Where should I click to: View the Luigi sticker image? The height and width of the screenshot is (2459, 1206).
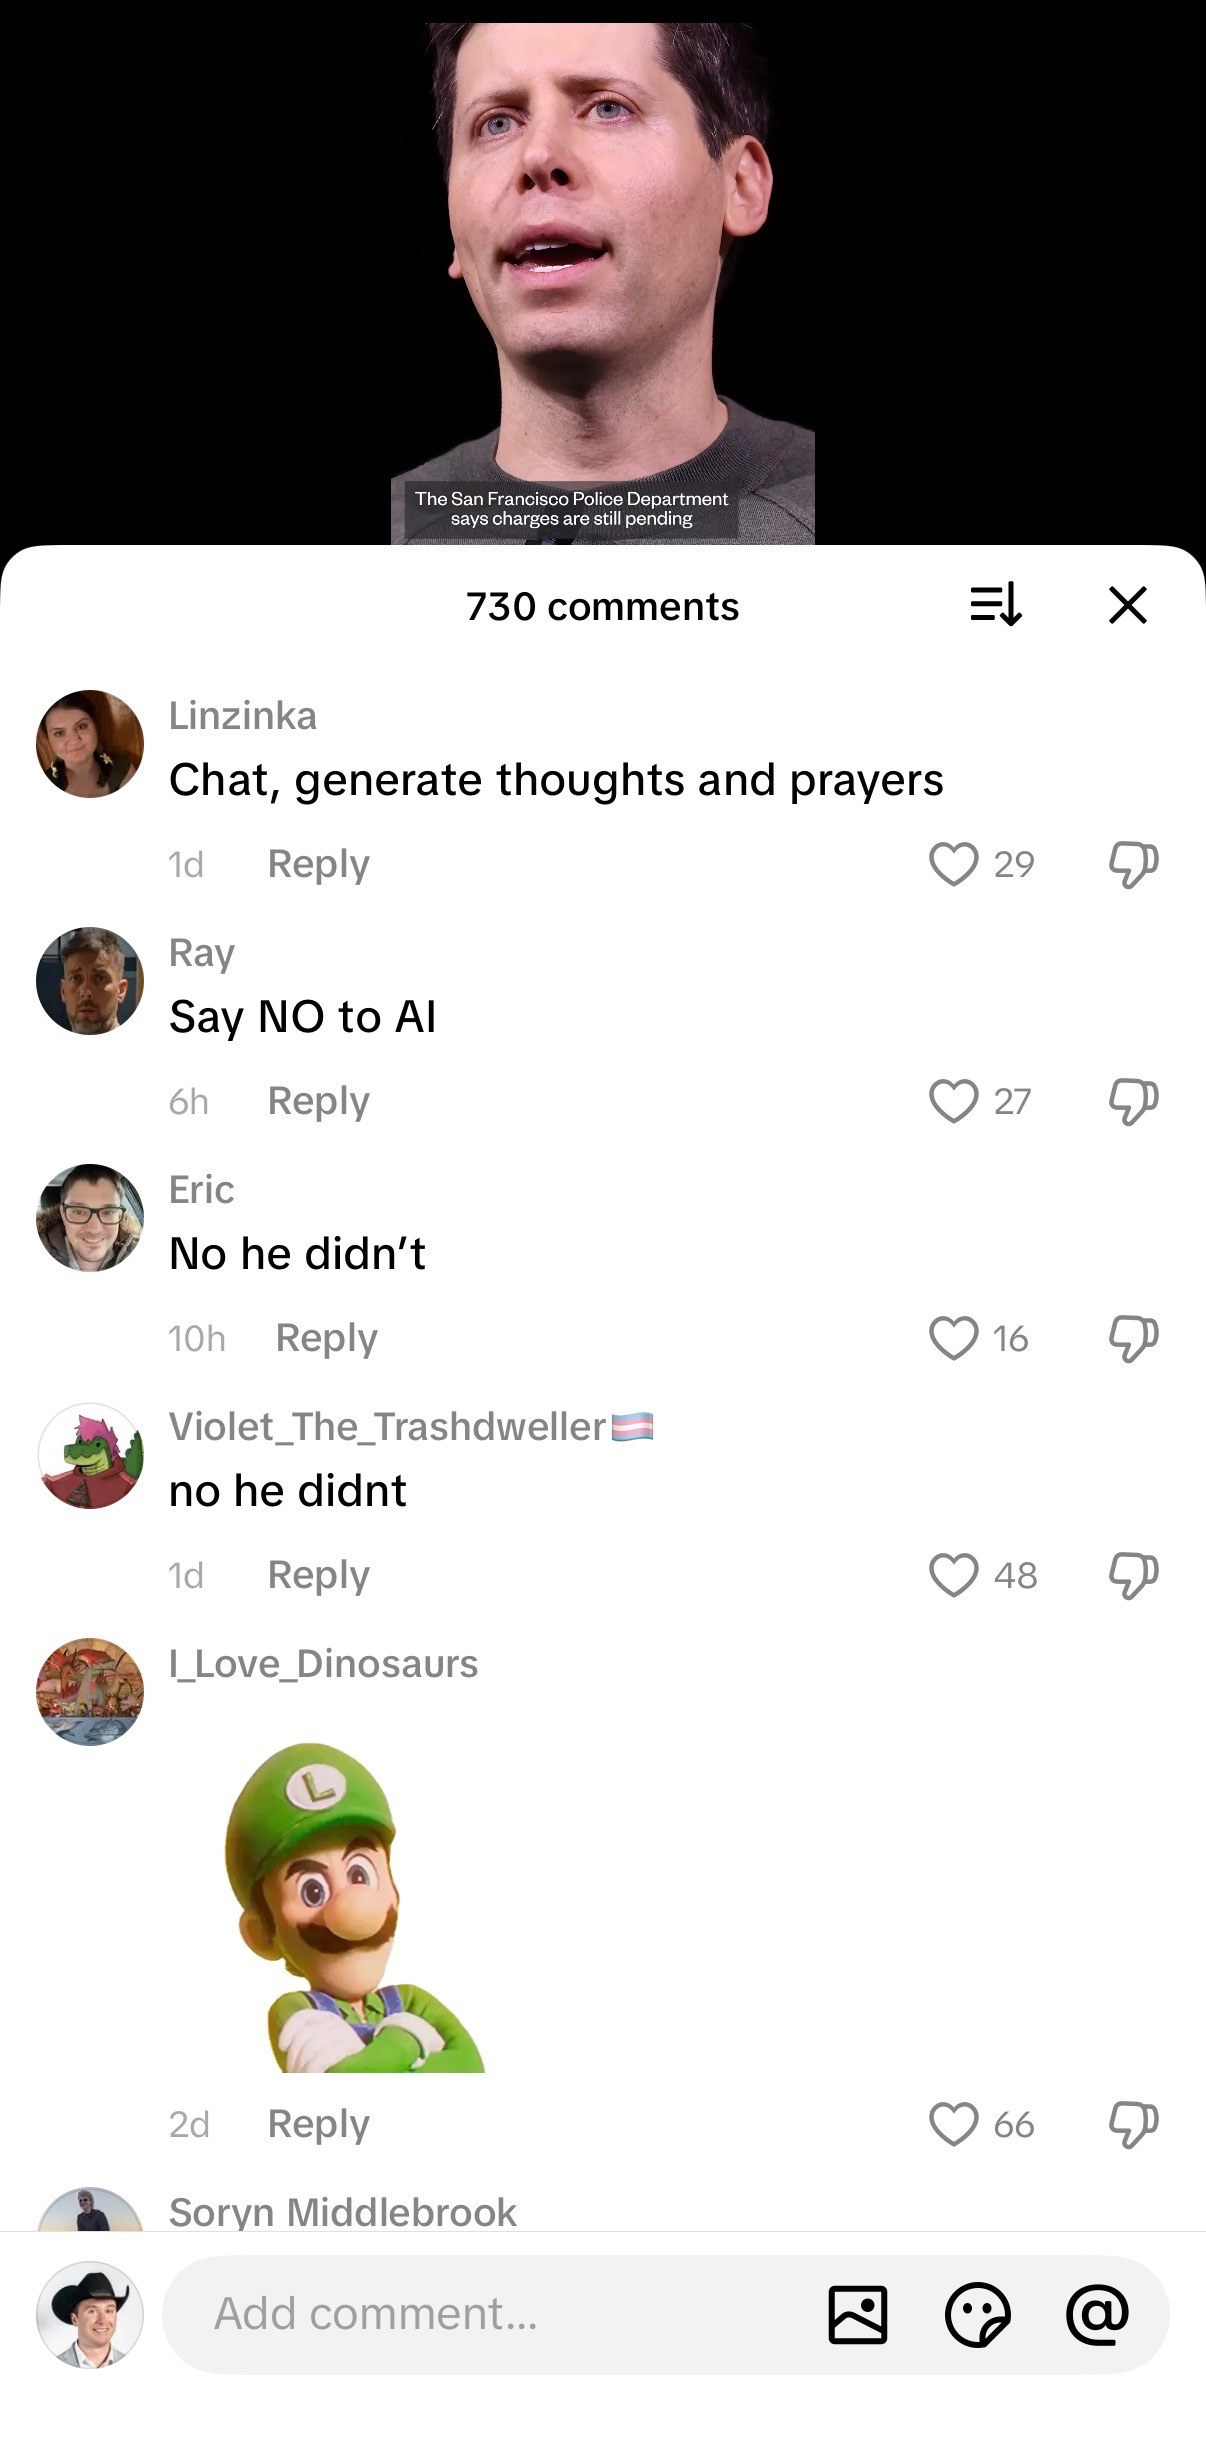click(354, 1907)
